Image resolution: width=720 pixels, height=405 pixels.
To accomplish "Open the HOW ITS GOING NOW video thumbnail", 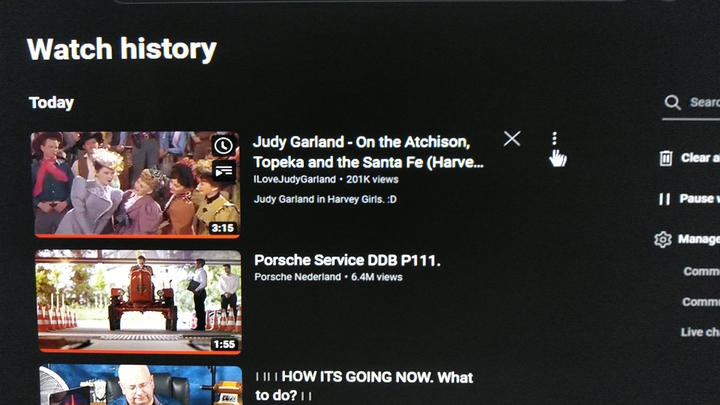I will click(x=141, y=385).
